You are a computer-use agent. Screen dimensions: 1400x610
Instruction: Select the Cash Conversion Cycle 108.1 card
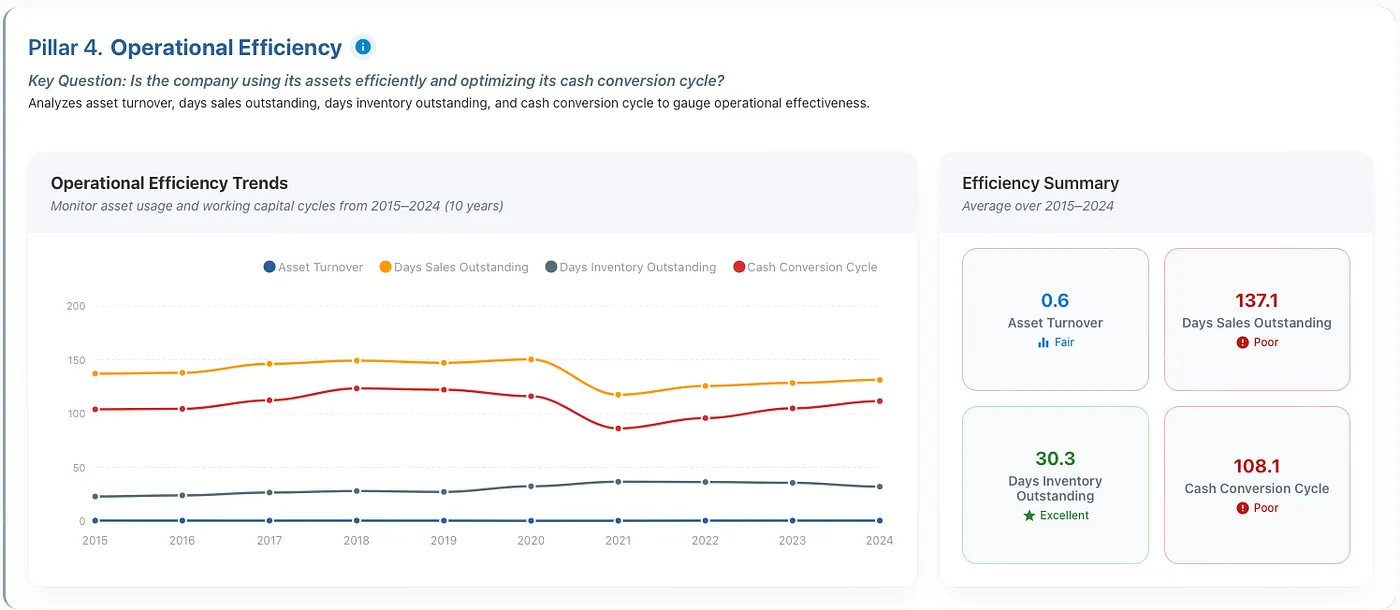coord(1257,485)
